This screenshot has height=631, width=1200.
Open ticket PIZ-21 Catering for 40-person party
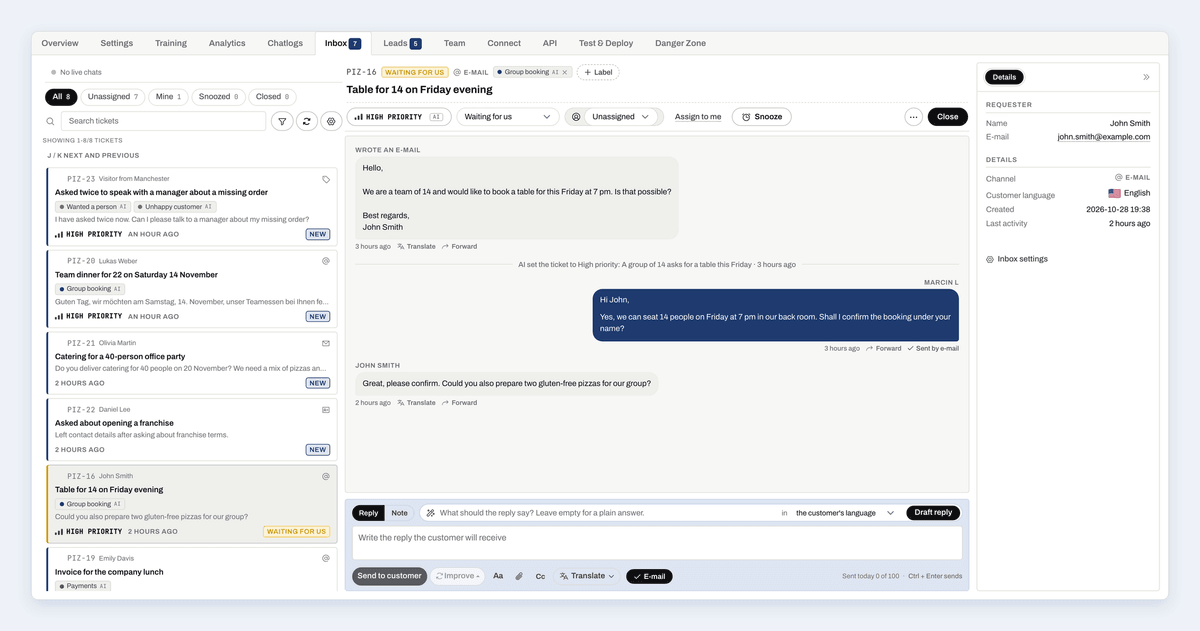point(192,363)
